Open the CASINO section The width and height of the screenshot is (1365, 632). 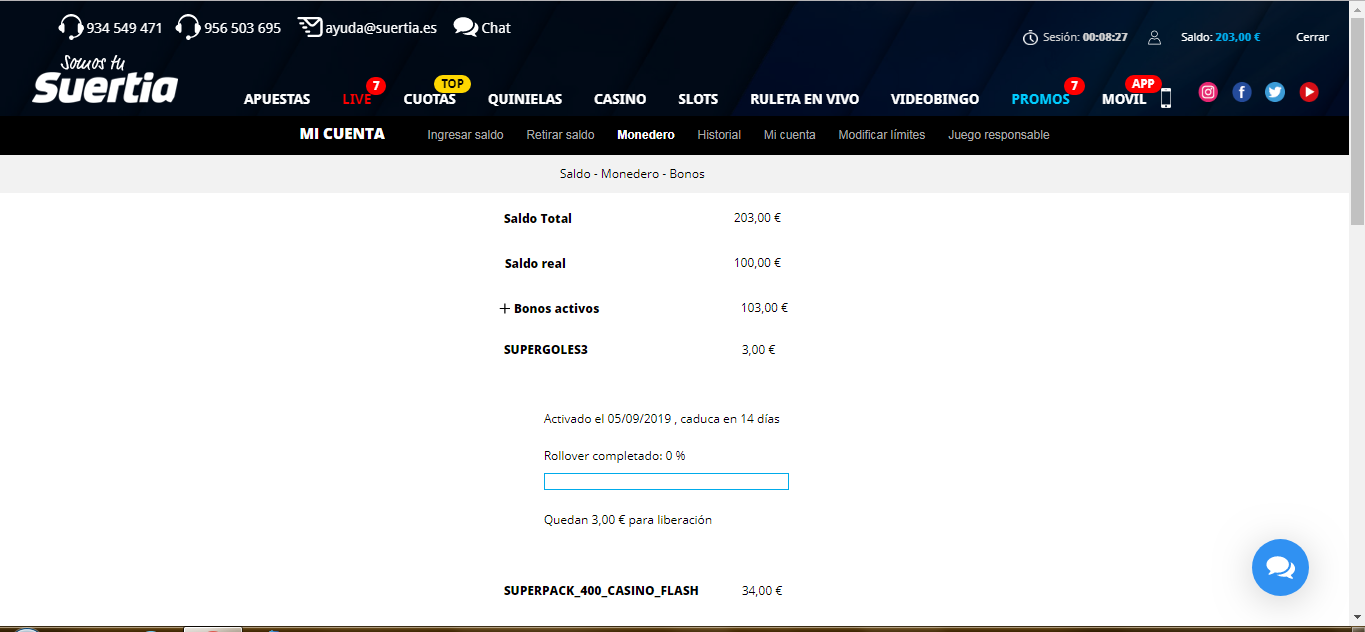coord(620,99)
